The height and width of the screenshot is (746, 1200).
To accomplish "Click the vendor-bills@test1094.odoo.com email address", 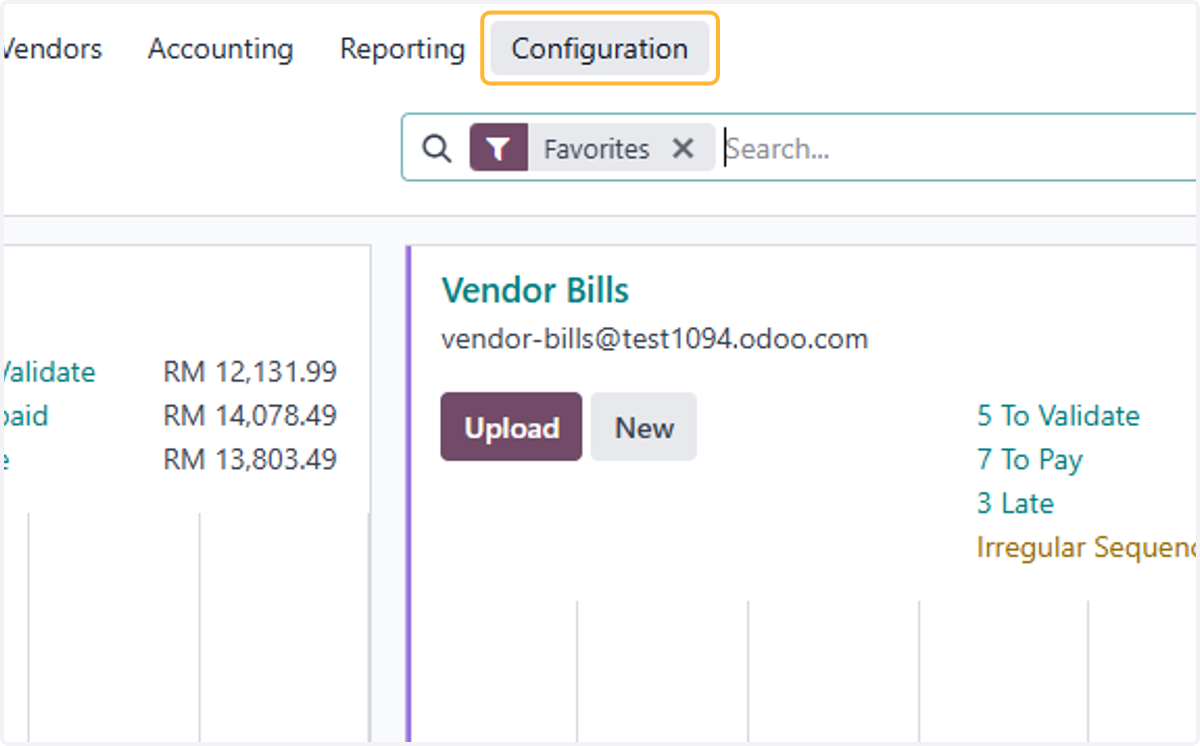I will pyautogui.click(x=654, y=339).
